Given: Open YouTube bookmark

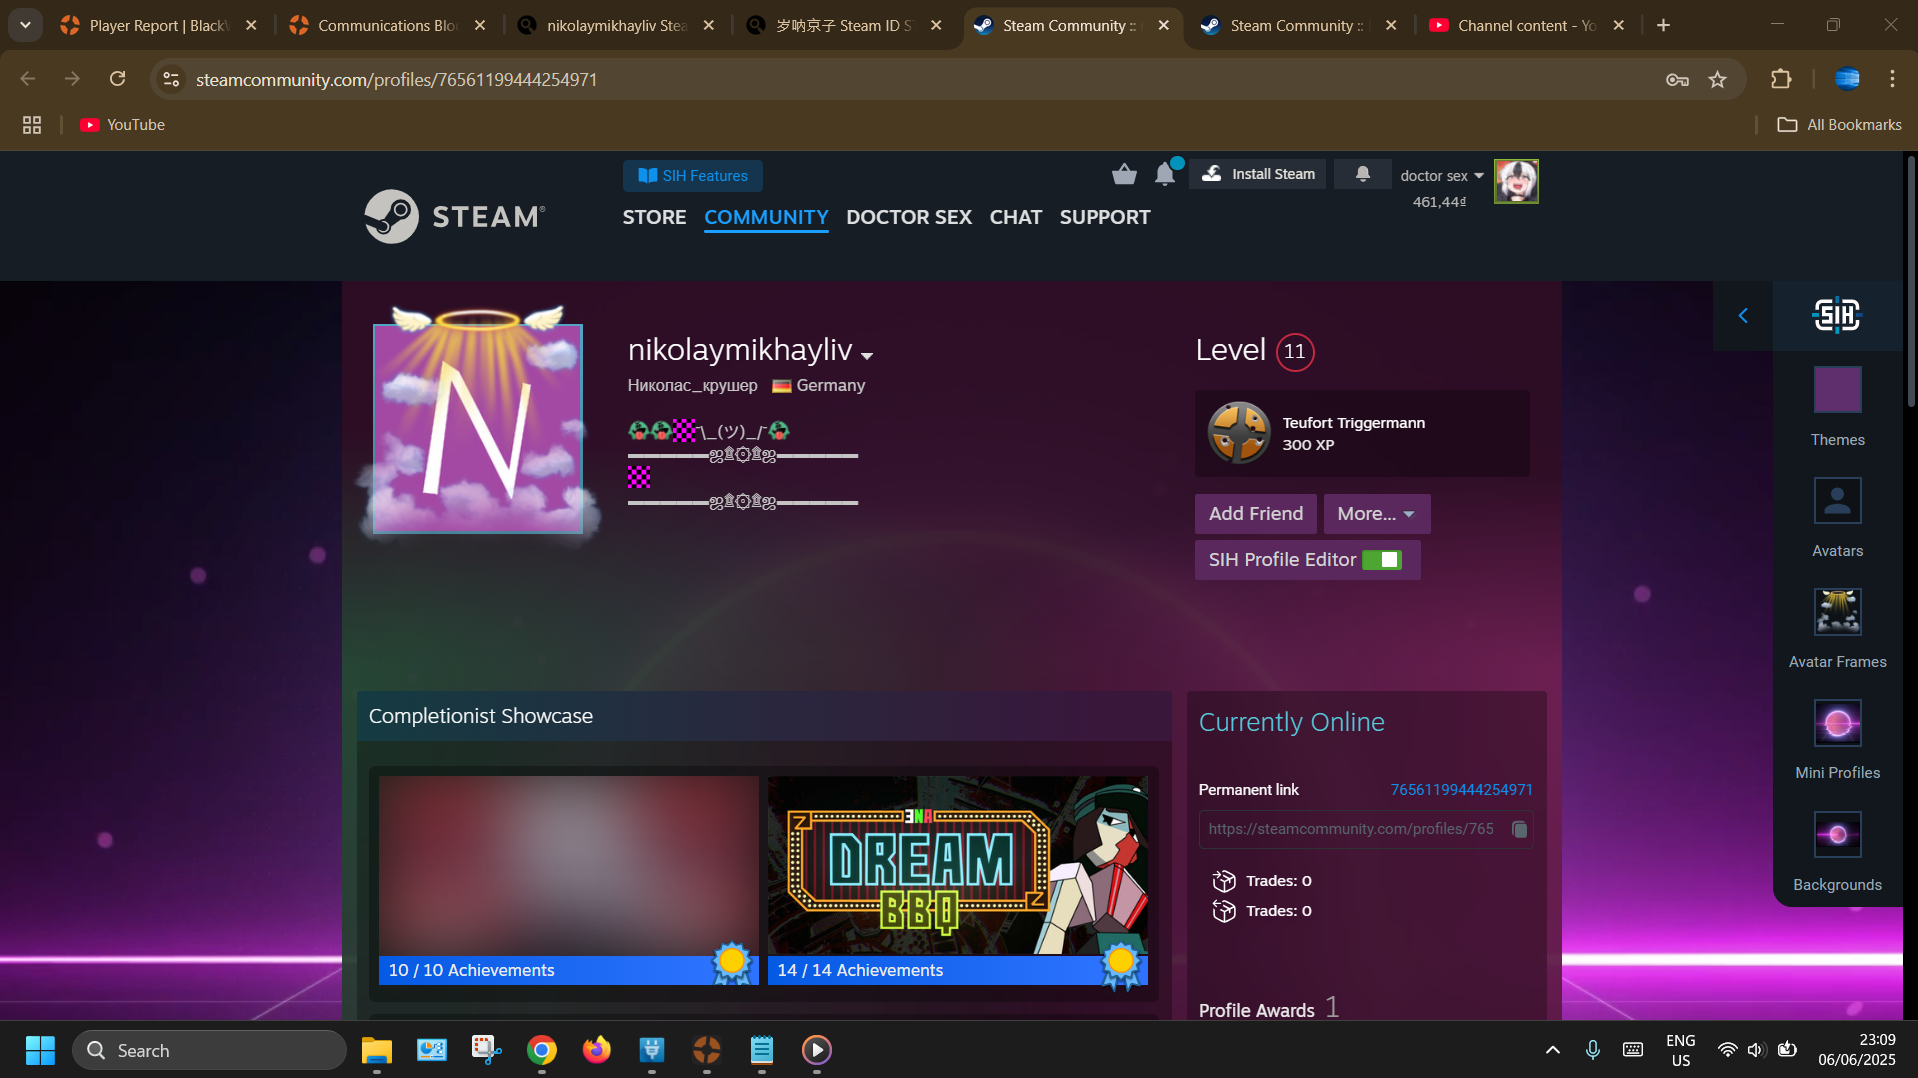Looking at the screenshot, I should pos(123,125).
